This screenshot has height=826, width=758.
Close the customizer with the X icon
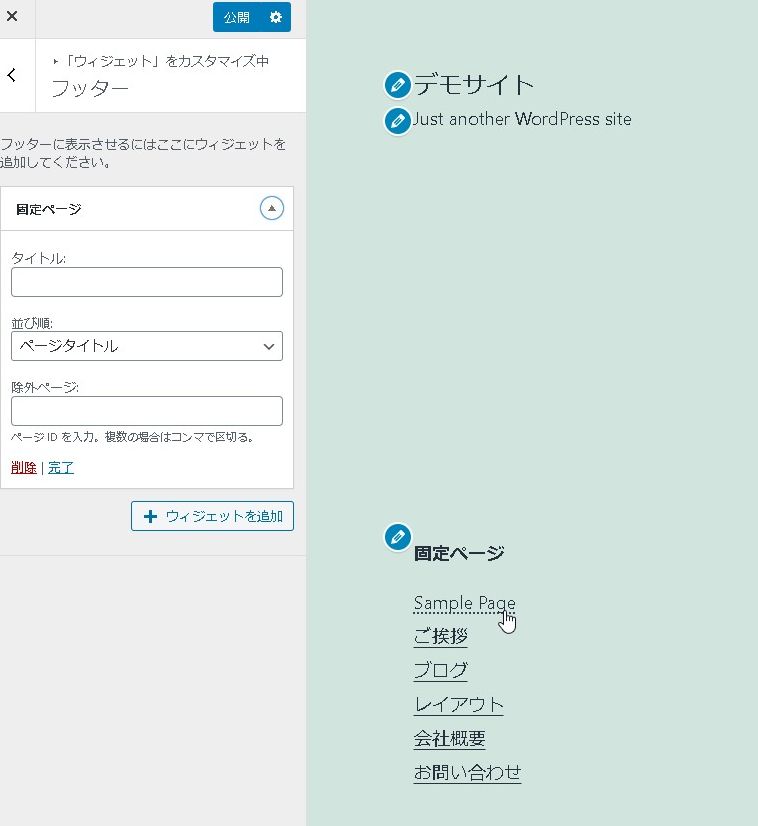pyautogui.click(x=12, y=17)
